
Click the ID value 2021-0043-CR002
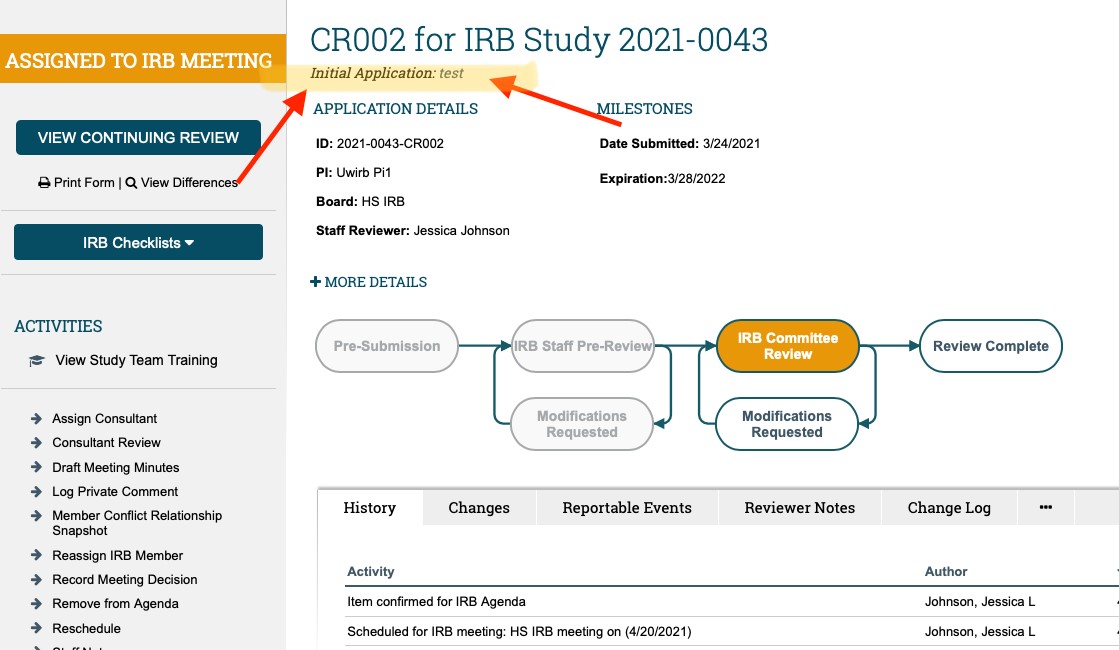click(390, 143)
